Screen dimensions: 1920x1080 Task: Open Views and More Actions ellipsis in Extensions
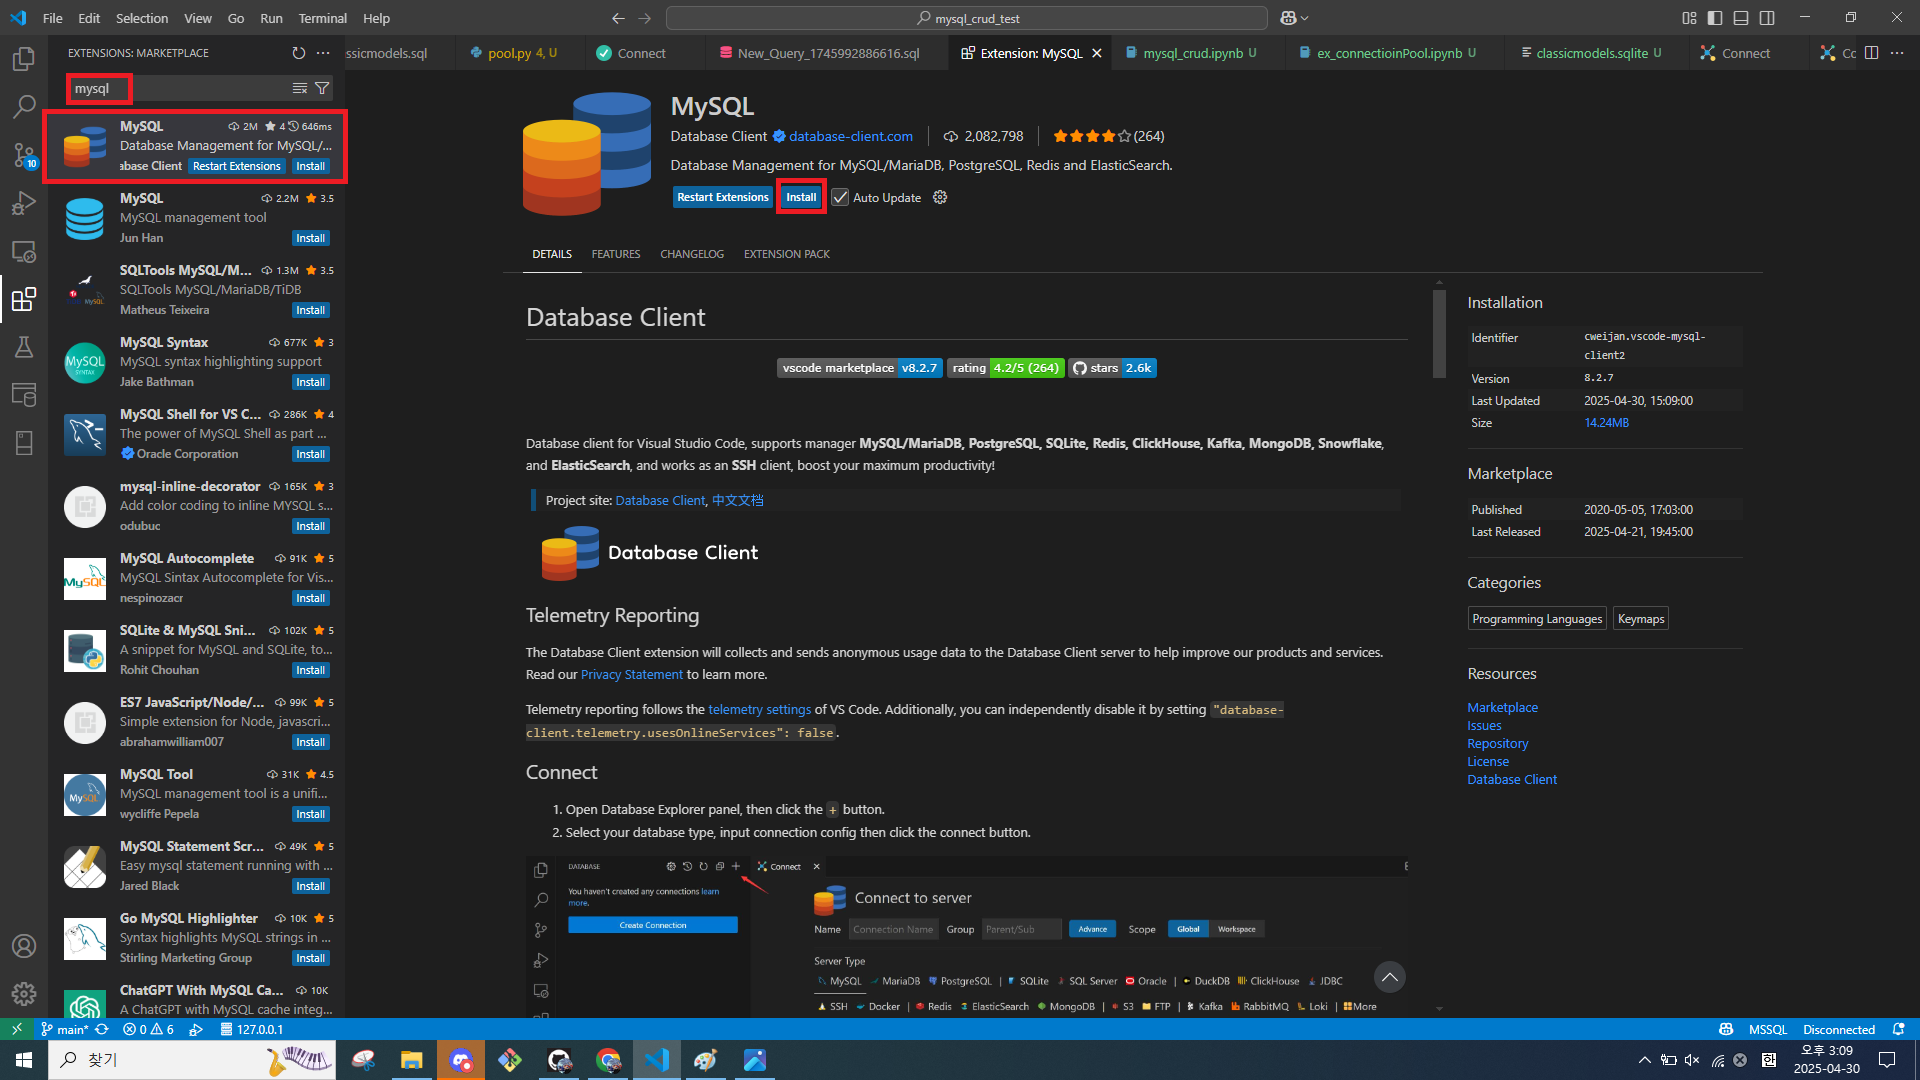tap(323, 53)
